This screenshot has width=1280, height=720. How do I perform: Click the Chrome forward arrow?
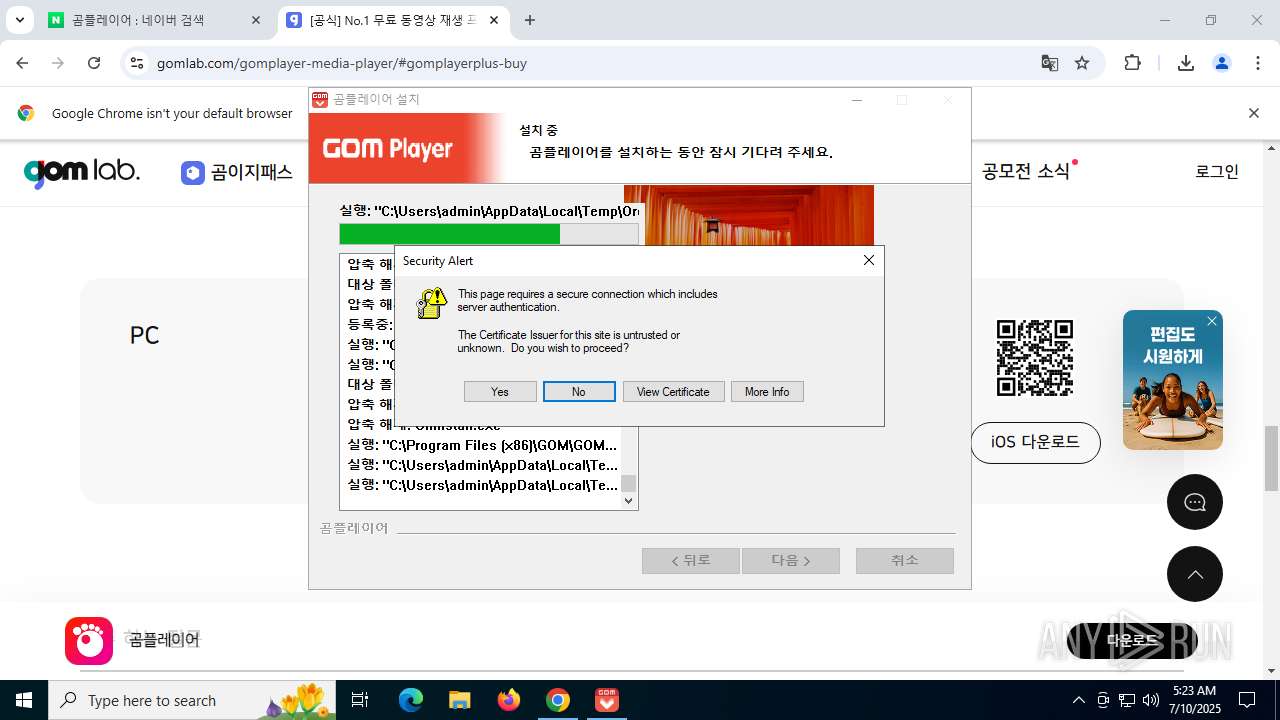coord(58,63)
